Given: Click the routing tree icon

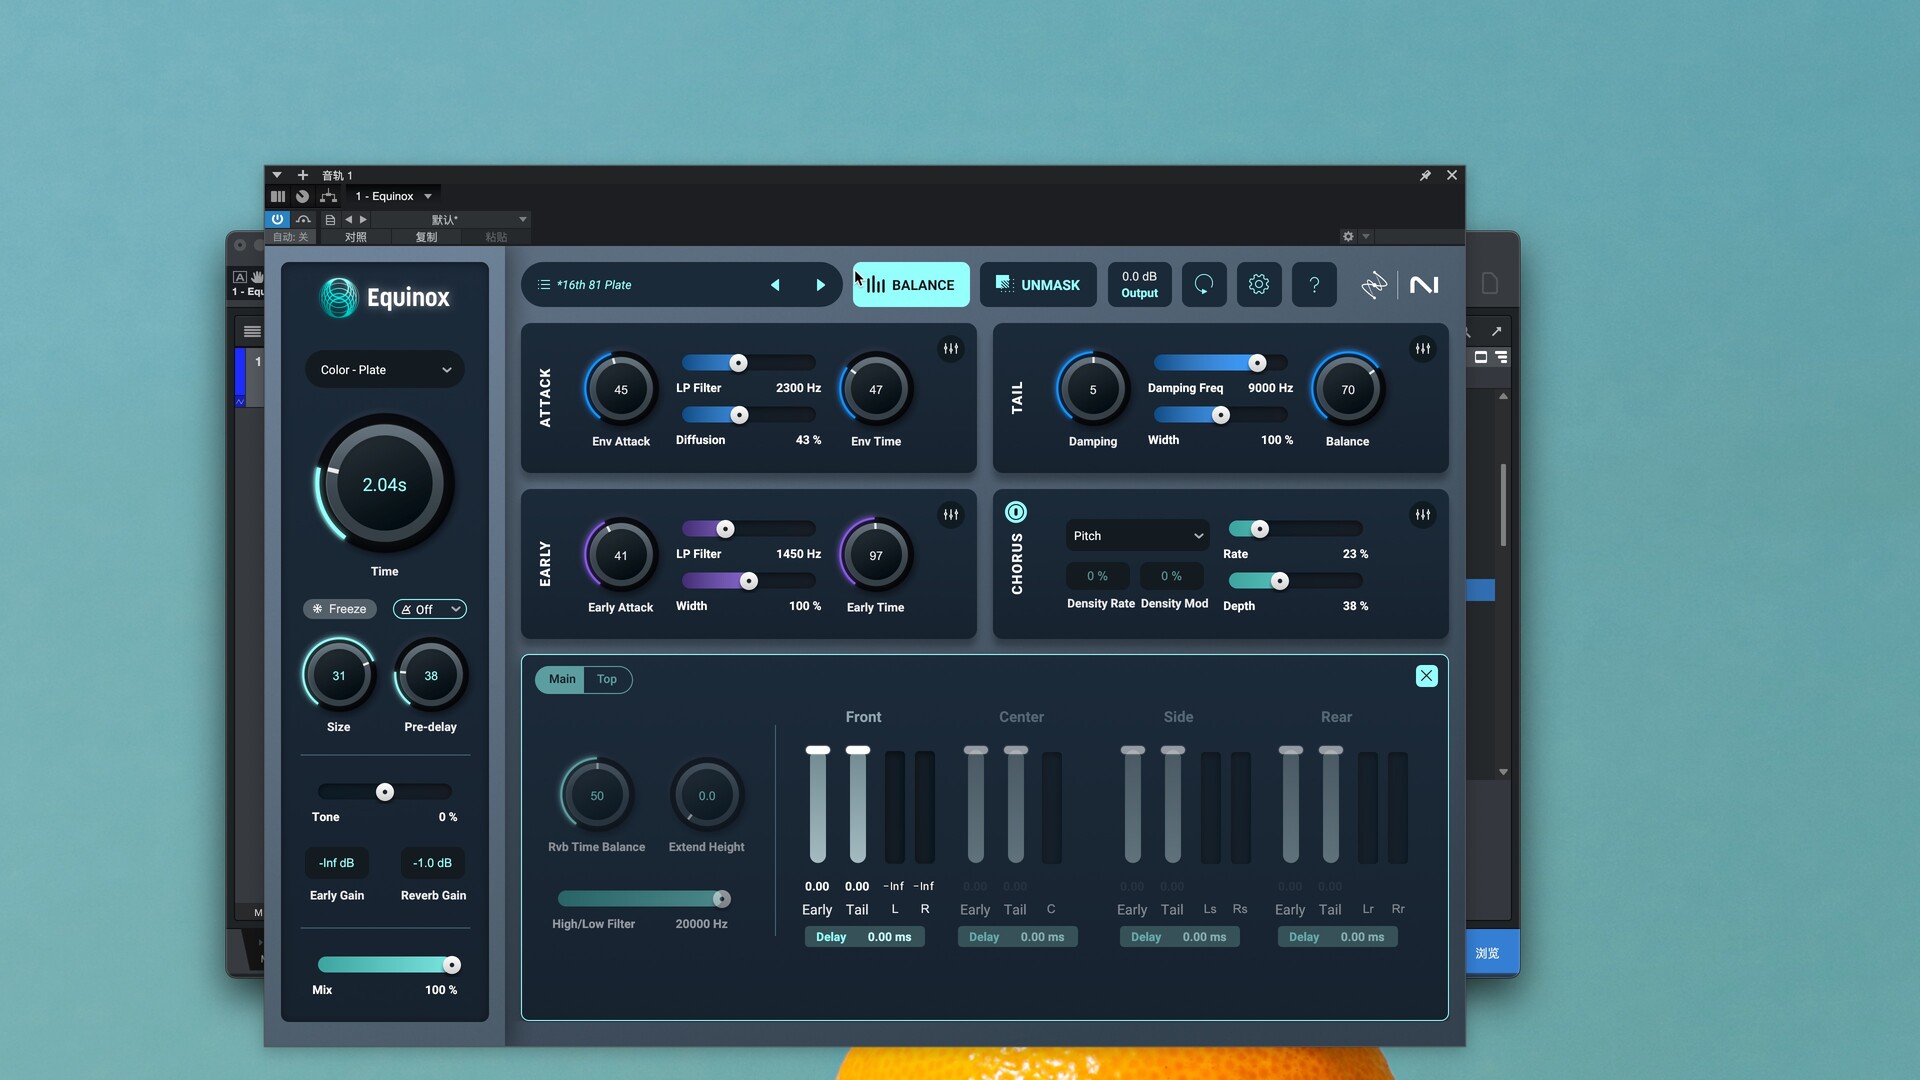Looking at the screenshot, I should click(328, 196).
